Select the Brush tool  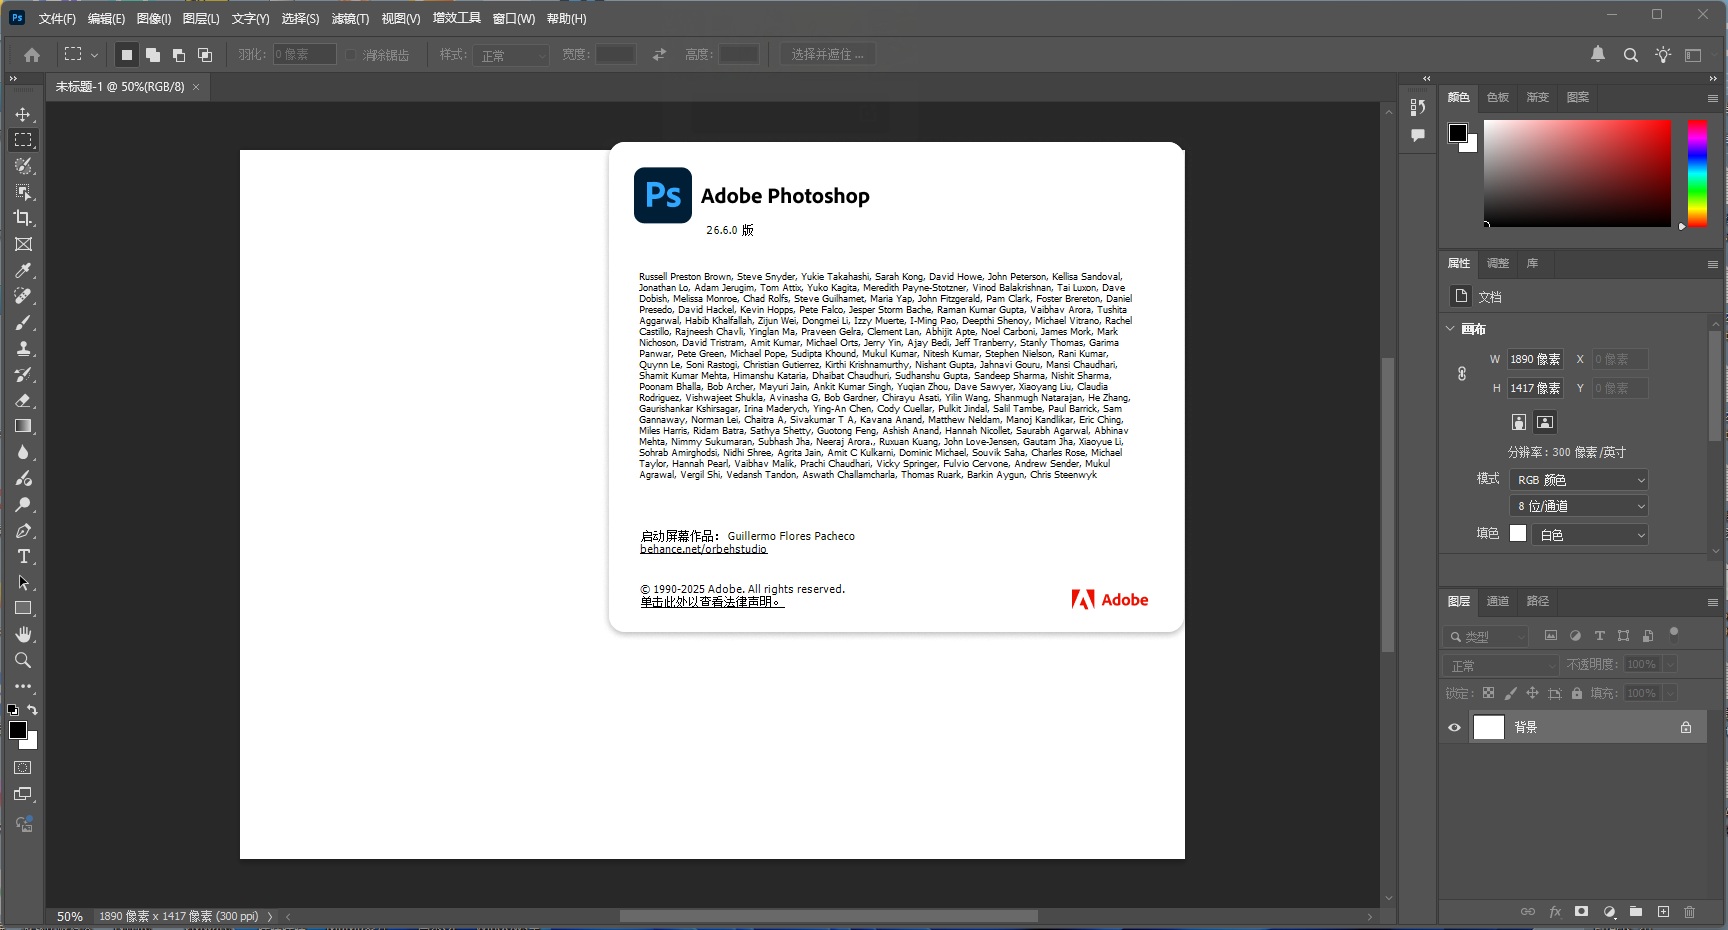point(23,322)
